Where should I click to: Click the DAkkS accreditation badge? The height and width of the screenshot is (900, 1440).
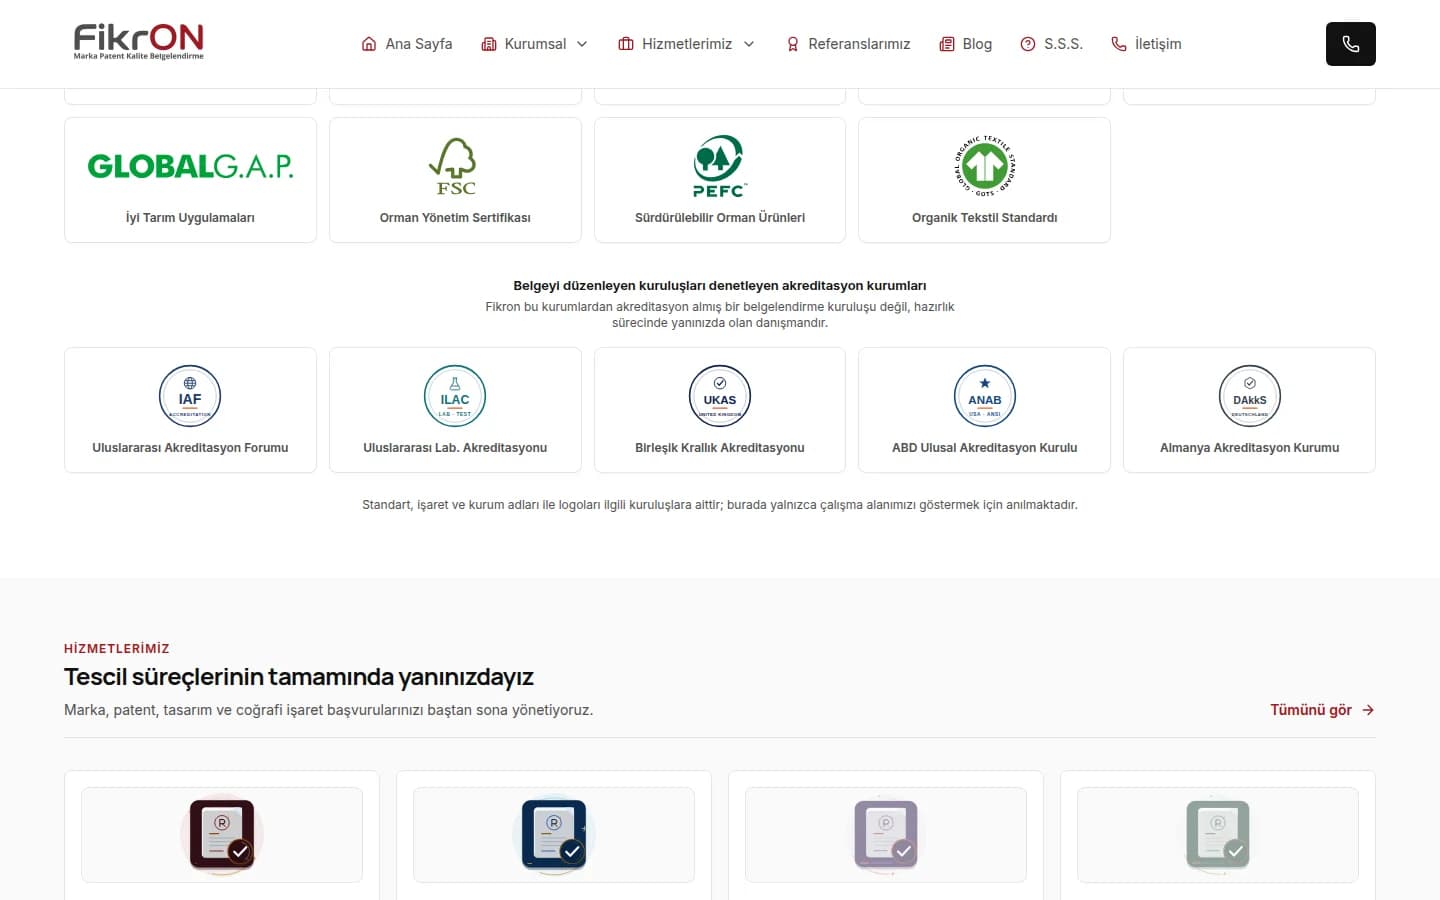(1250, 396)
